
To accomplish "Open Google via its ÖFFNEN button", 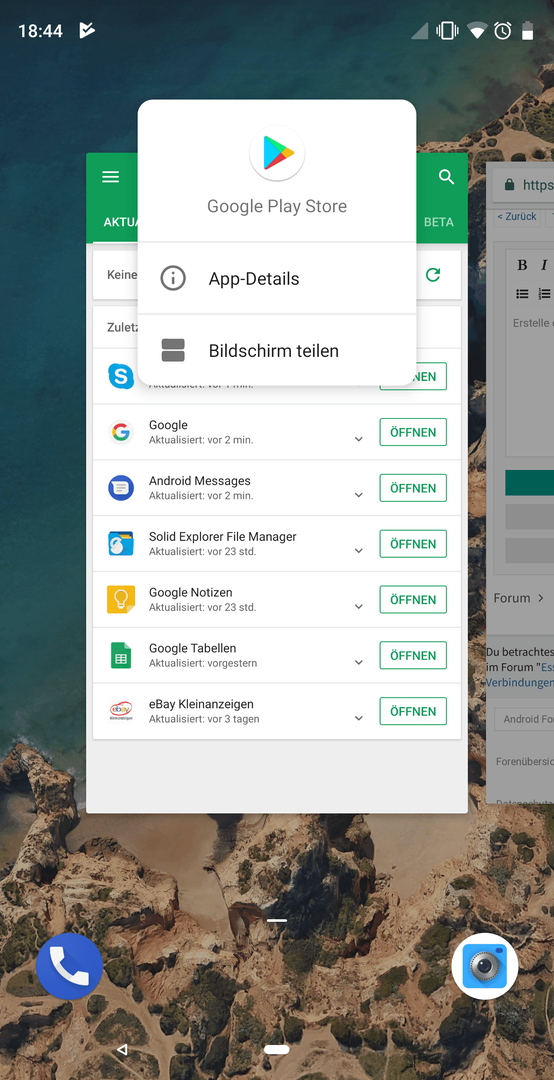I will [413, 433].
